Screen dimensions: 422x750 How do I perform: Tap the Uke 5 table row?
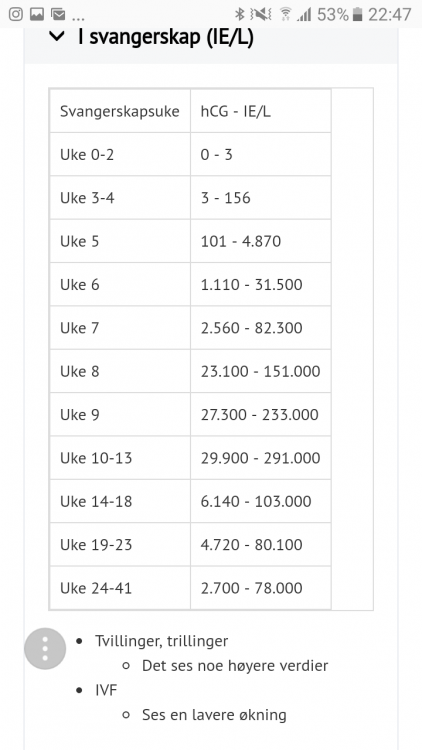pos(190,241)
